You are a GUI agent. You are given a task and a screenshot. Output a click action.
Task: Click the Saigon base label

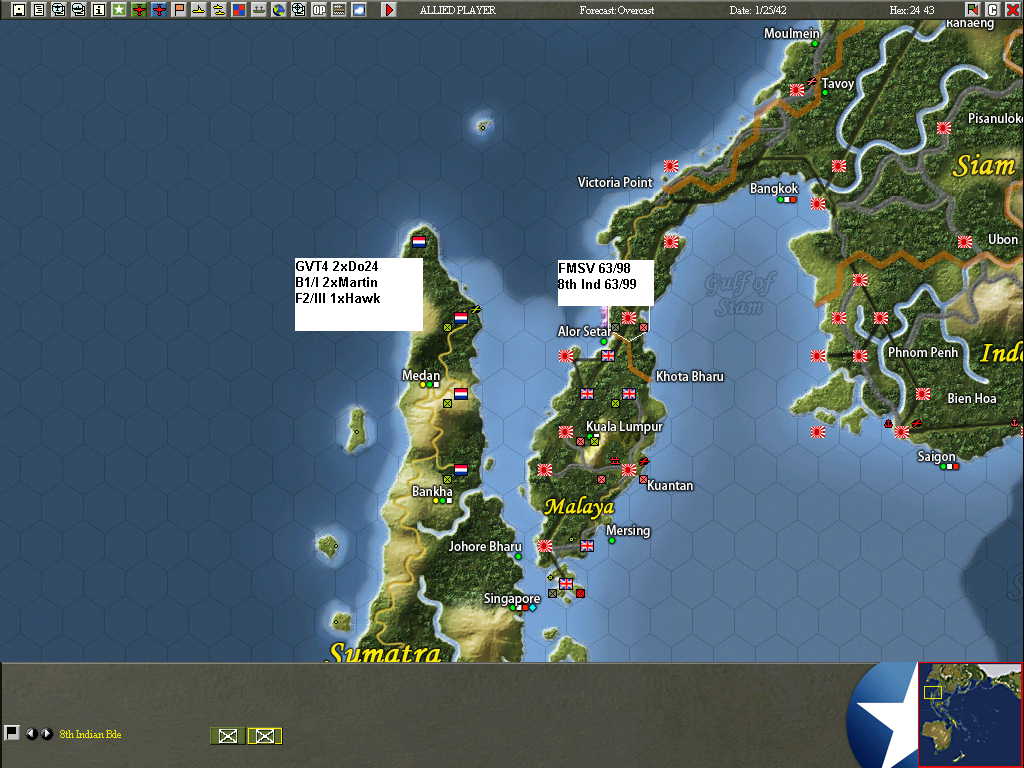936,456
